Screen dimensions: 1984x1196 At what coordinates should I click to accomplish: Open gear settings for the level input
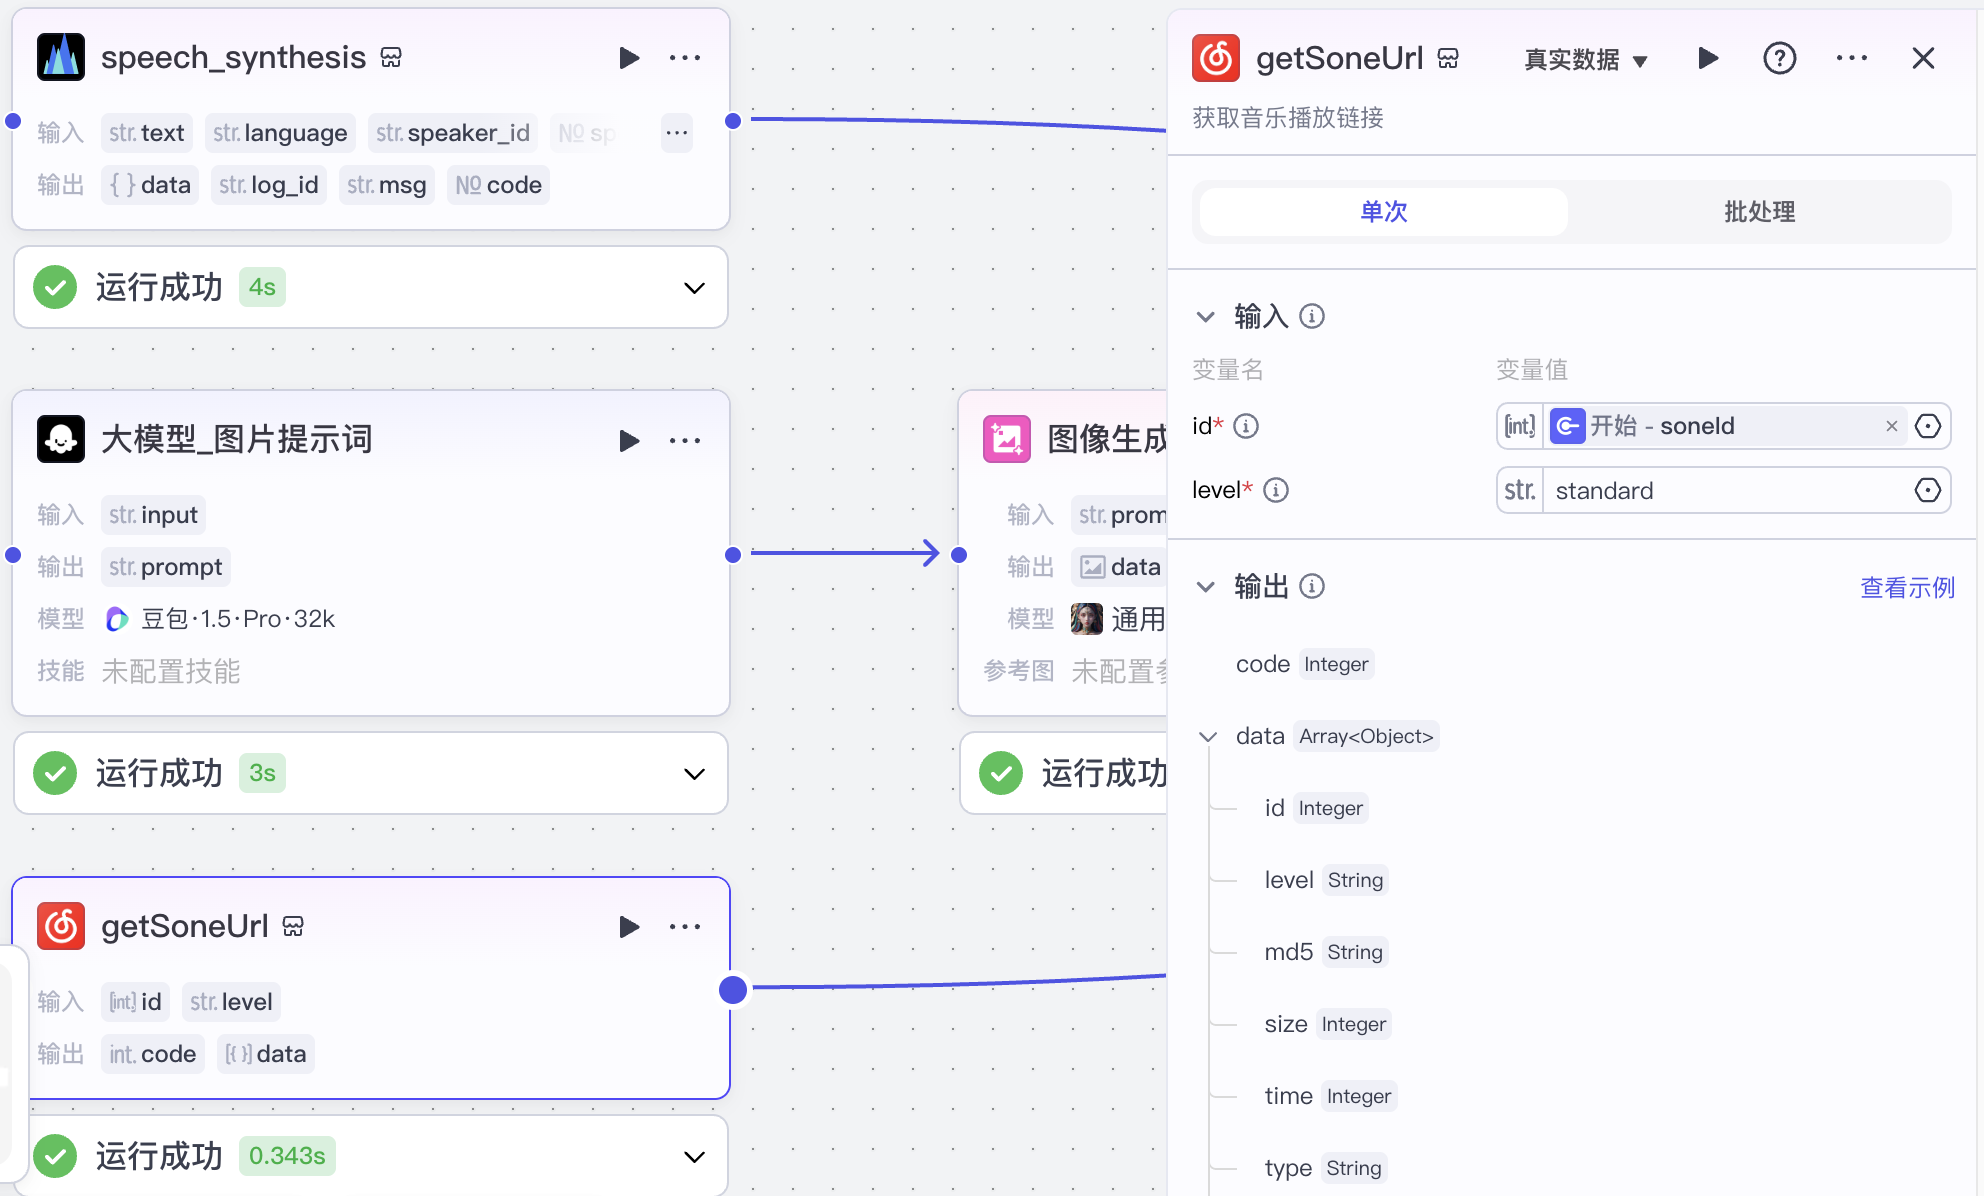(1928, 490)
